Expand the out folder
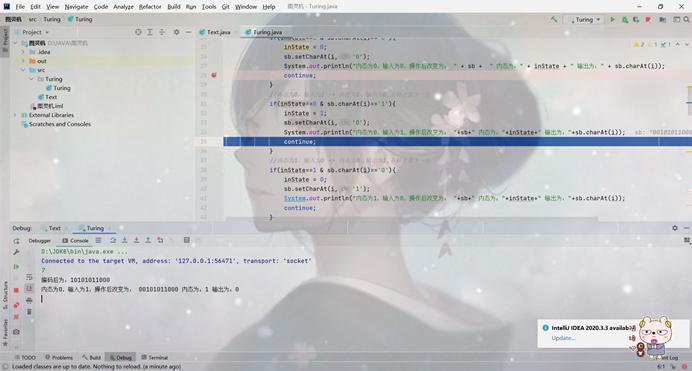Viewport: 692px width, 371px height. click(23, 61)
